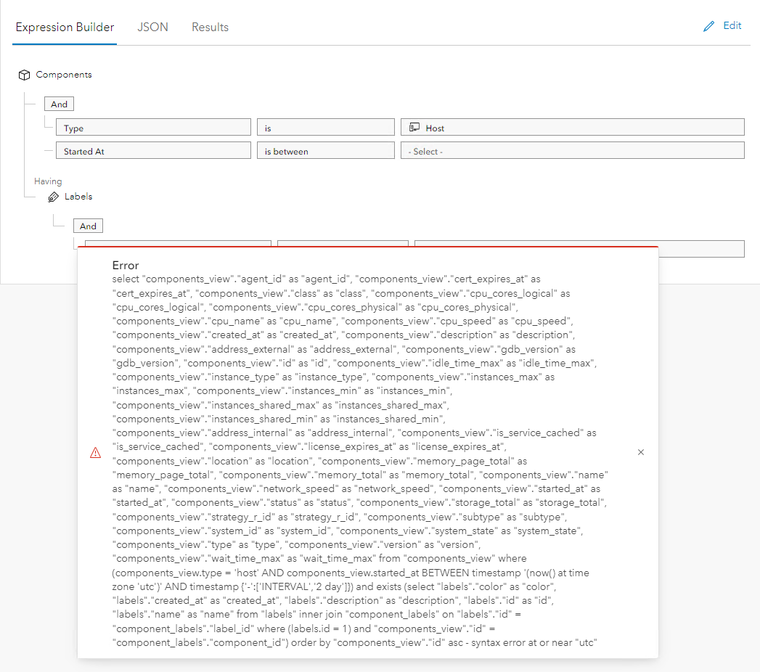Viewport: 760px width, 672px height.
Task: Click the 'Having' label text
Action: (48, 181)
